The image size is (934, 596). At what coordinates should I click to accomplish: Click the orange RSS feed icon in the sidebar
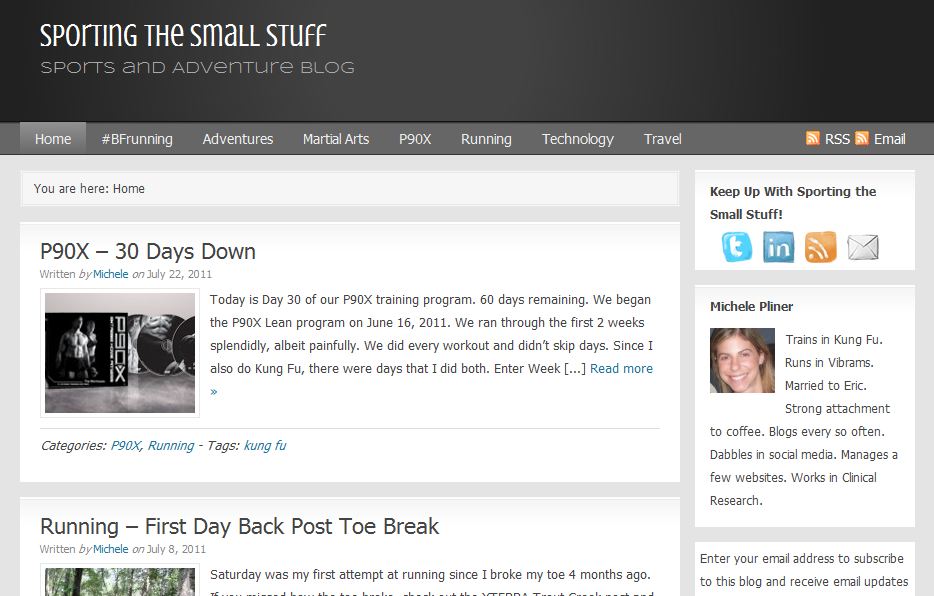pos(820,246)
